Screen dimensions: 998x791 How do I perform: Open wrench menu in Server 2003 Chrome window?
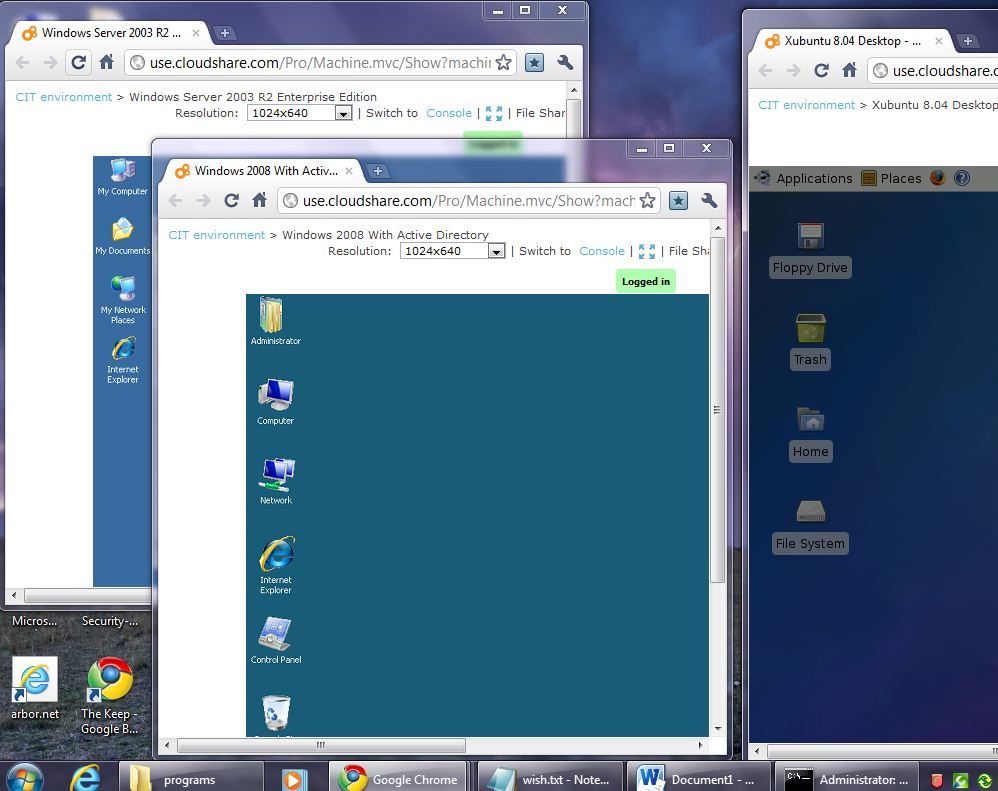(565, 62)
